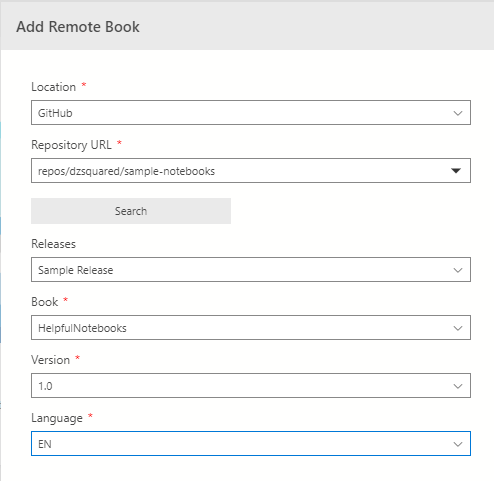
Task: Open the Location dropdown showing GitHub
Action: pyautogui.click(x=251, y=113)
